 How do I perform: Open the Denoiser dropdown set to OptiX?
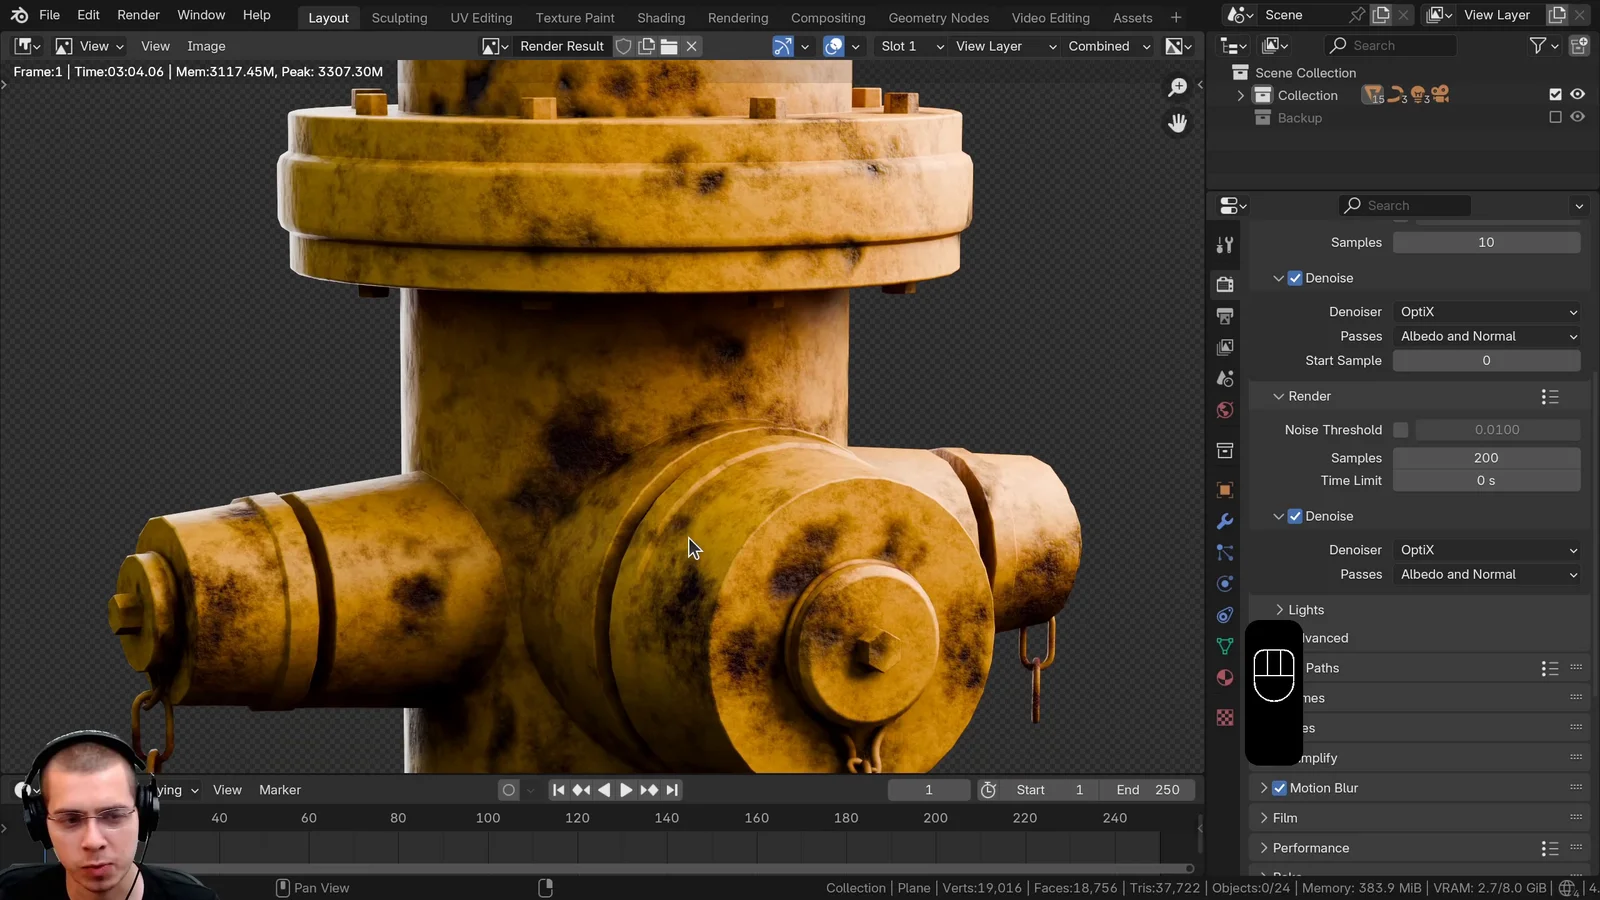pyautogui.click(x=1487, y=311)
